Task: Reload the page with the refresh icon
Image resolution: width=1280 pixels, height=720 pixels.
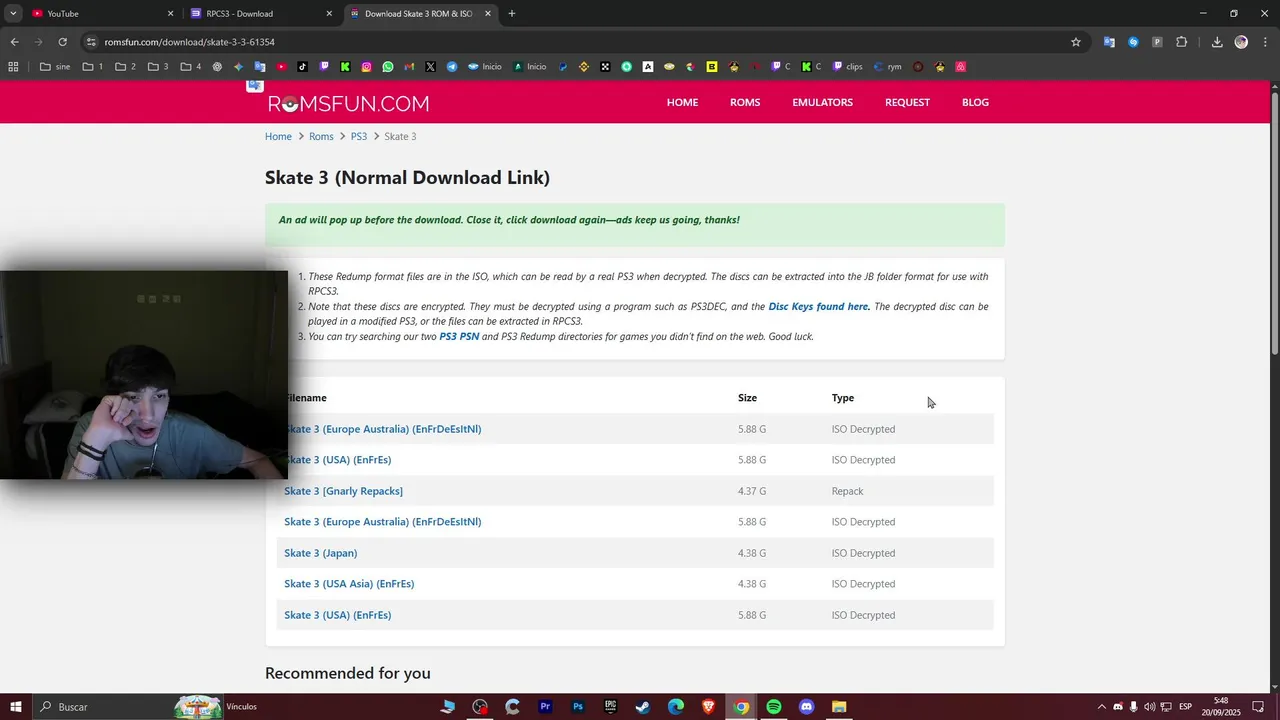Action: (62, 42)
